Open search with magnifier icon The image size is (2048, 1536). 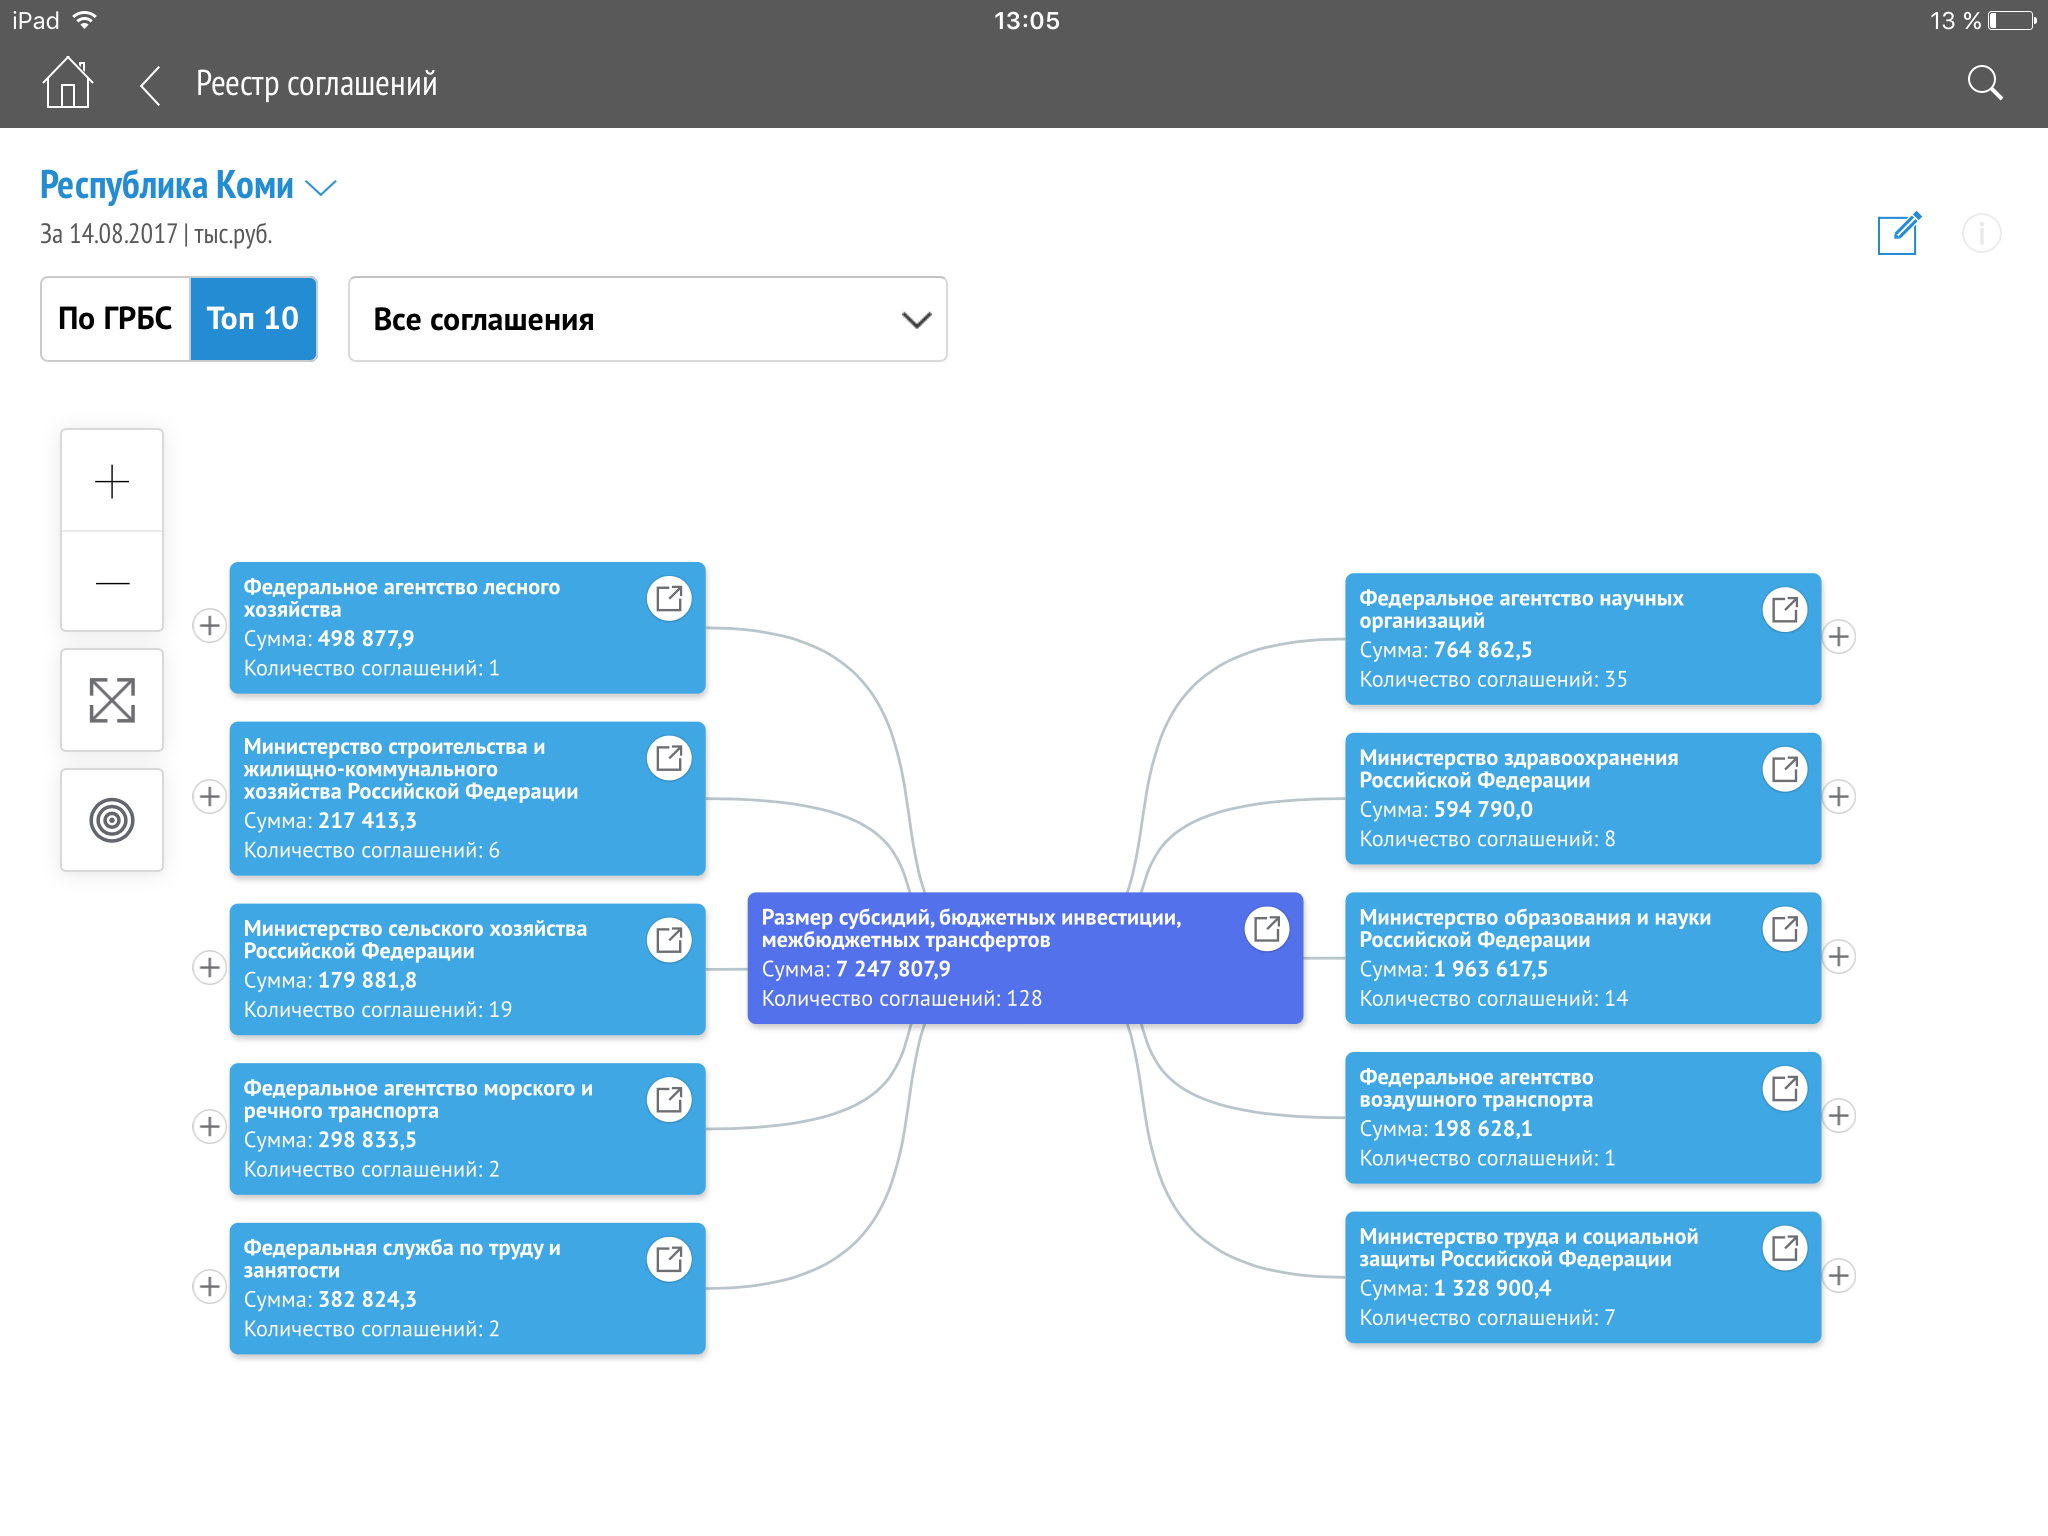tap(1984, 83)
